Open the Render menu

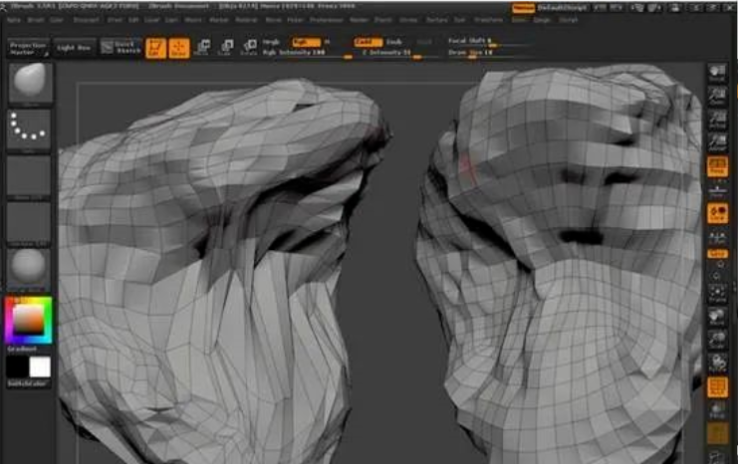(359, 20)
